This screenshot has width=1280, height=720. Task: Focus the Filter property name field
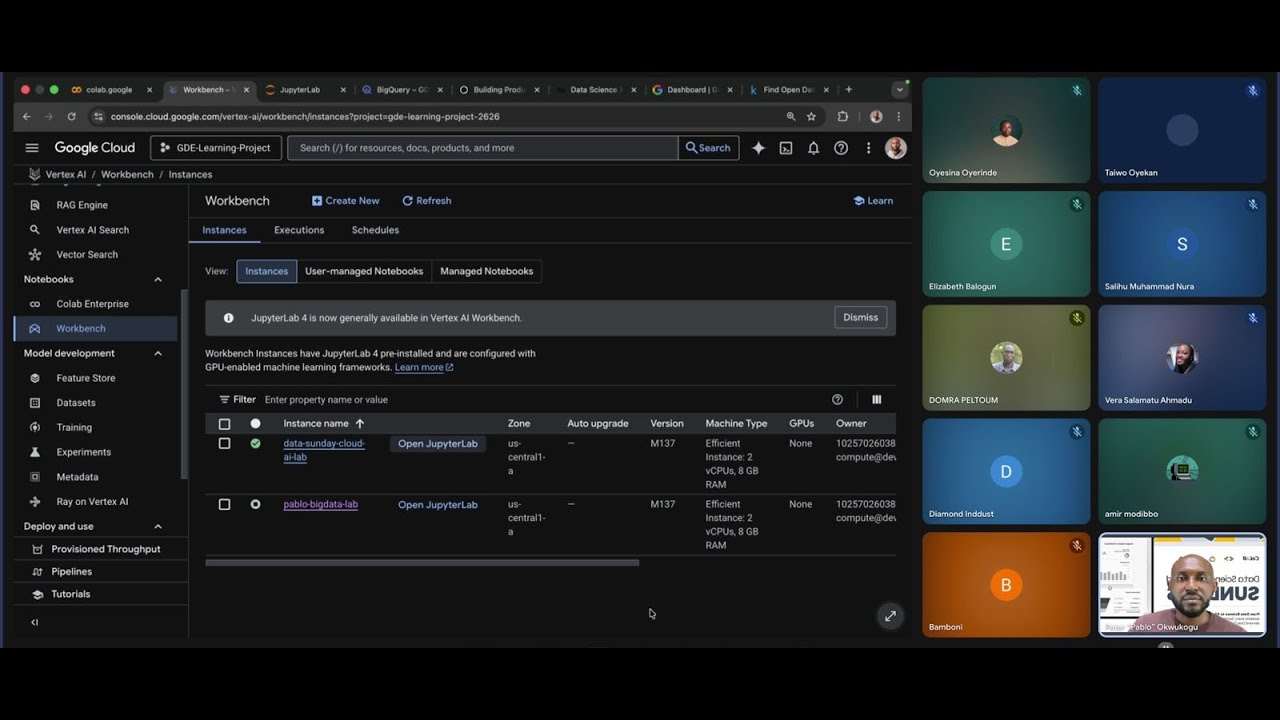click(540, 400)
